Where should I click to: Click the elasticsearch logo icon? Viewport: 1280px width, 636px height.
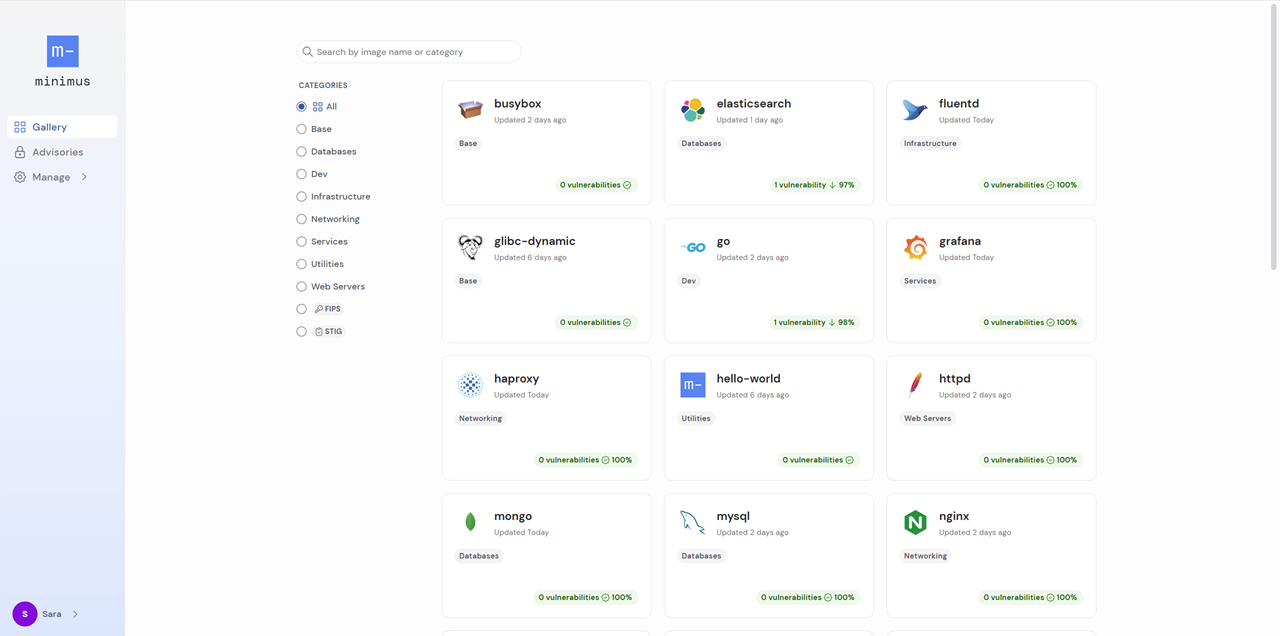click(692, 110)
